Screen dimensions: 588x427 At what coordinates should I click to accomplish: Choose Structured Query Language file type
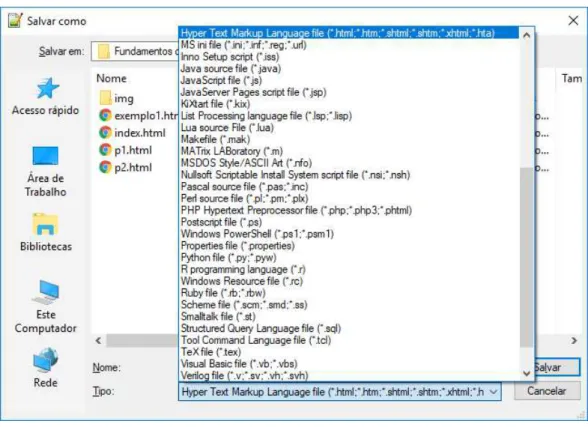[x=349, y=328]
